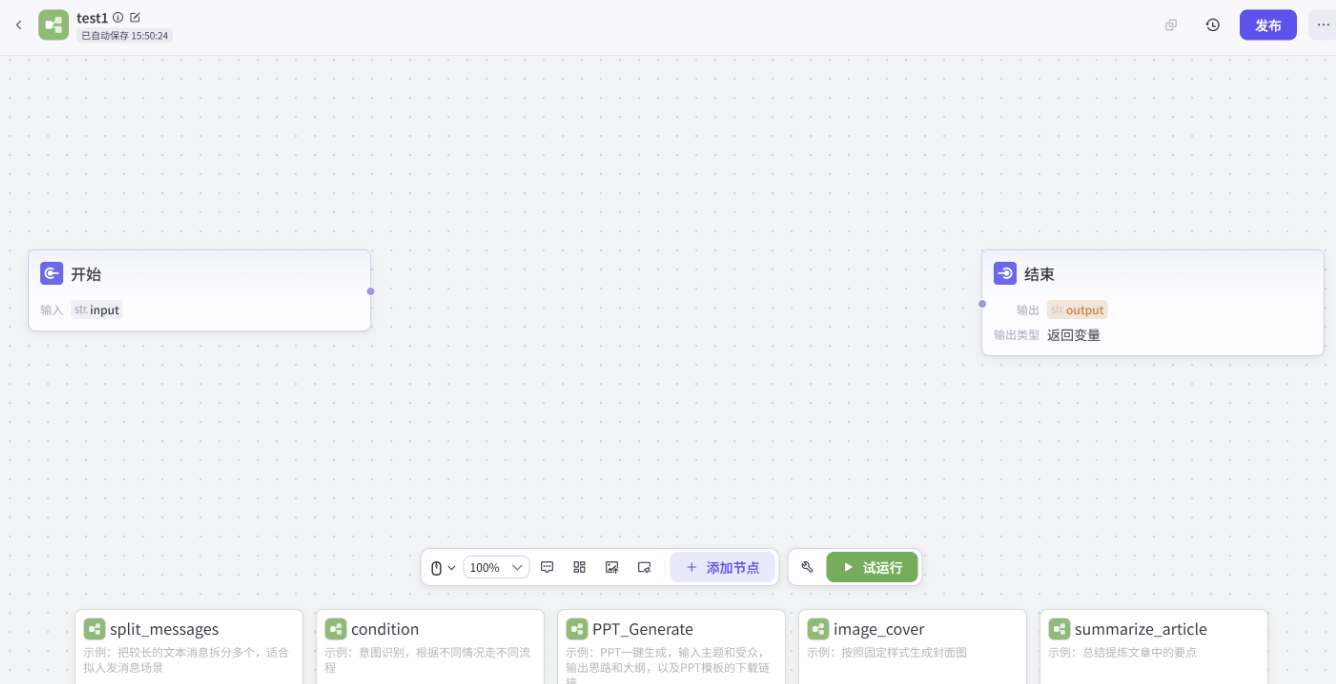Click the back arrow next to test1
This screenshot has height=684, width=1336.
tap(18, 25)
